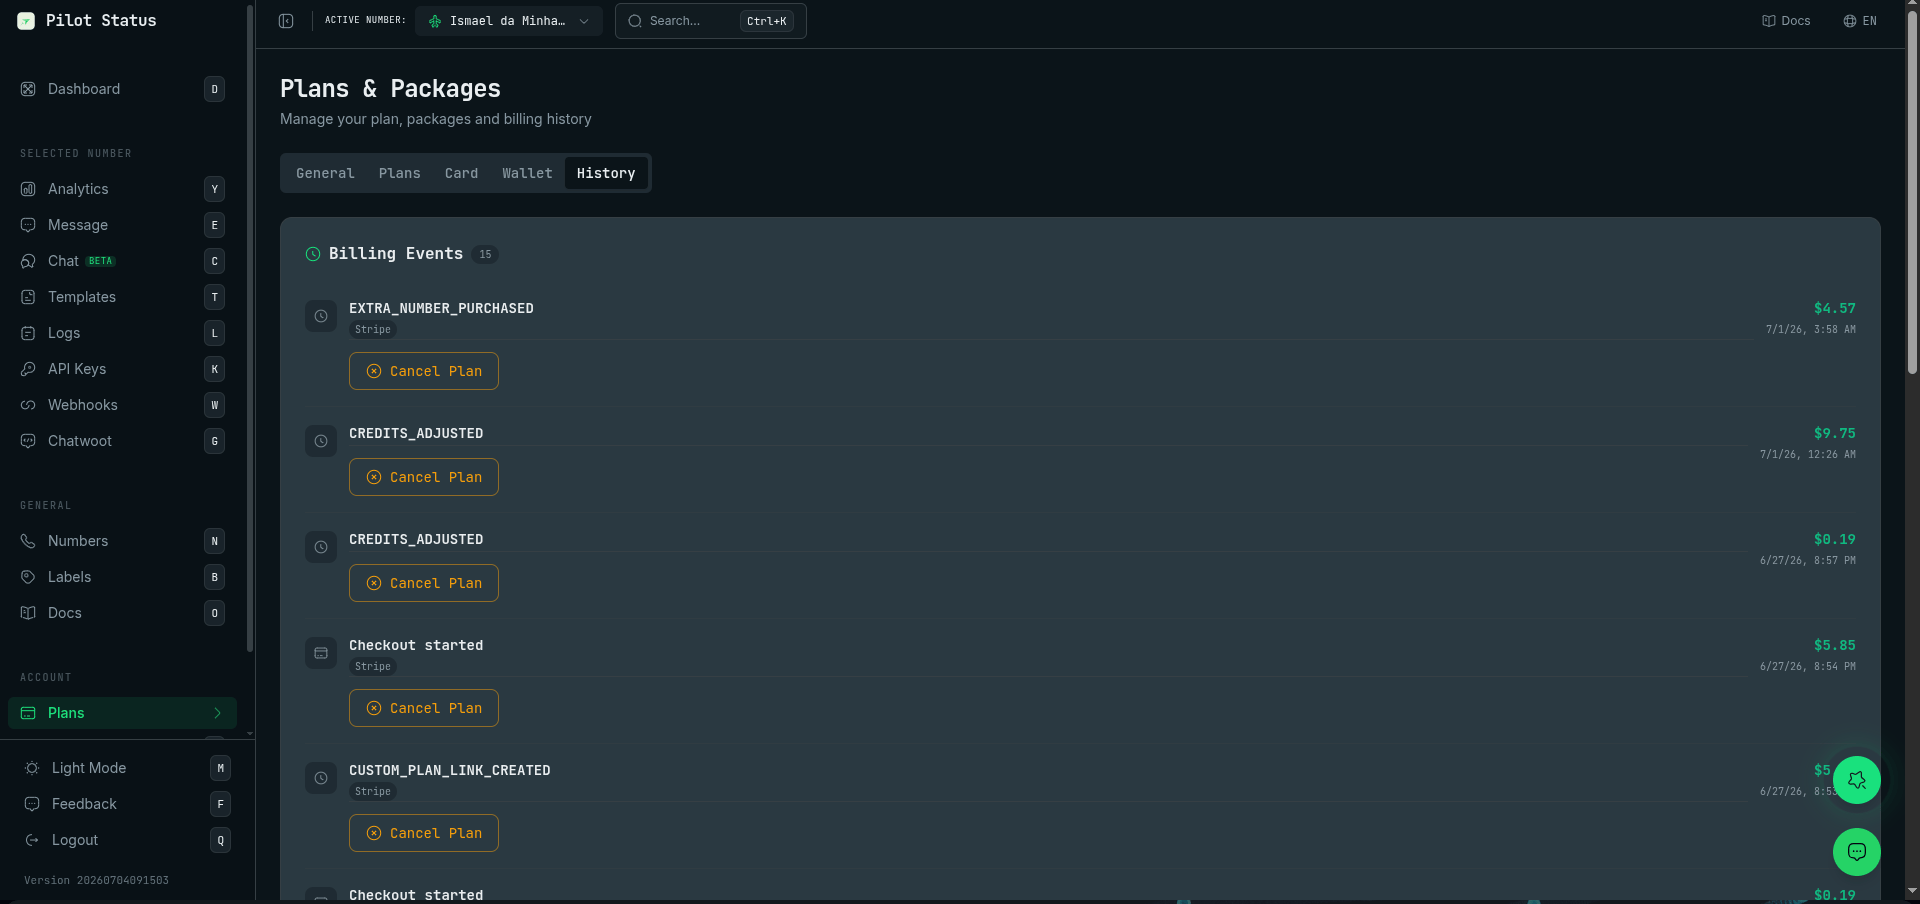Click the Webhooks W shortcut key badge
Screen dimensions: 1920x904
214,405
